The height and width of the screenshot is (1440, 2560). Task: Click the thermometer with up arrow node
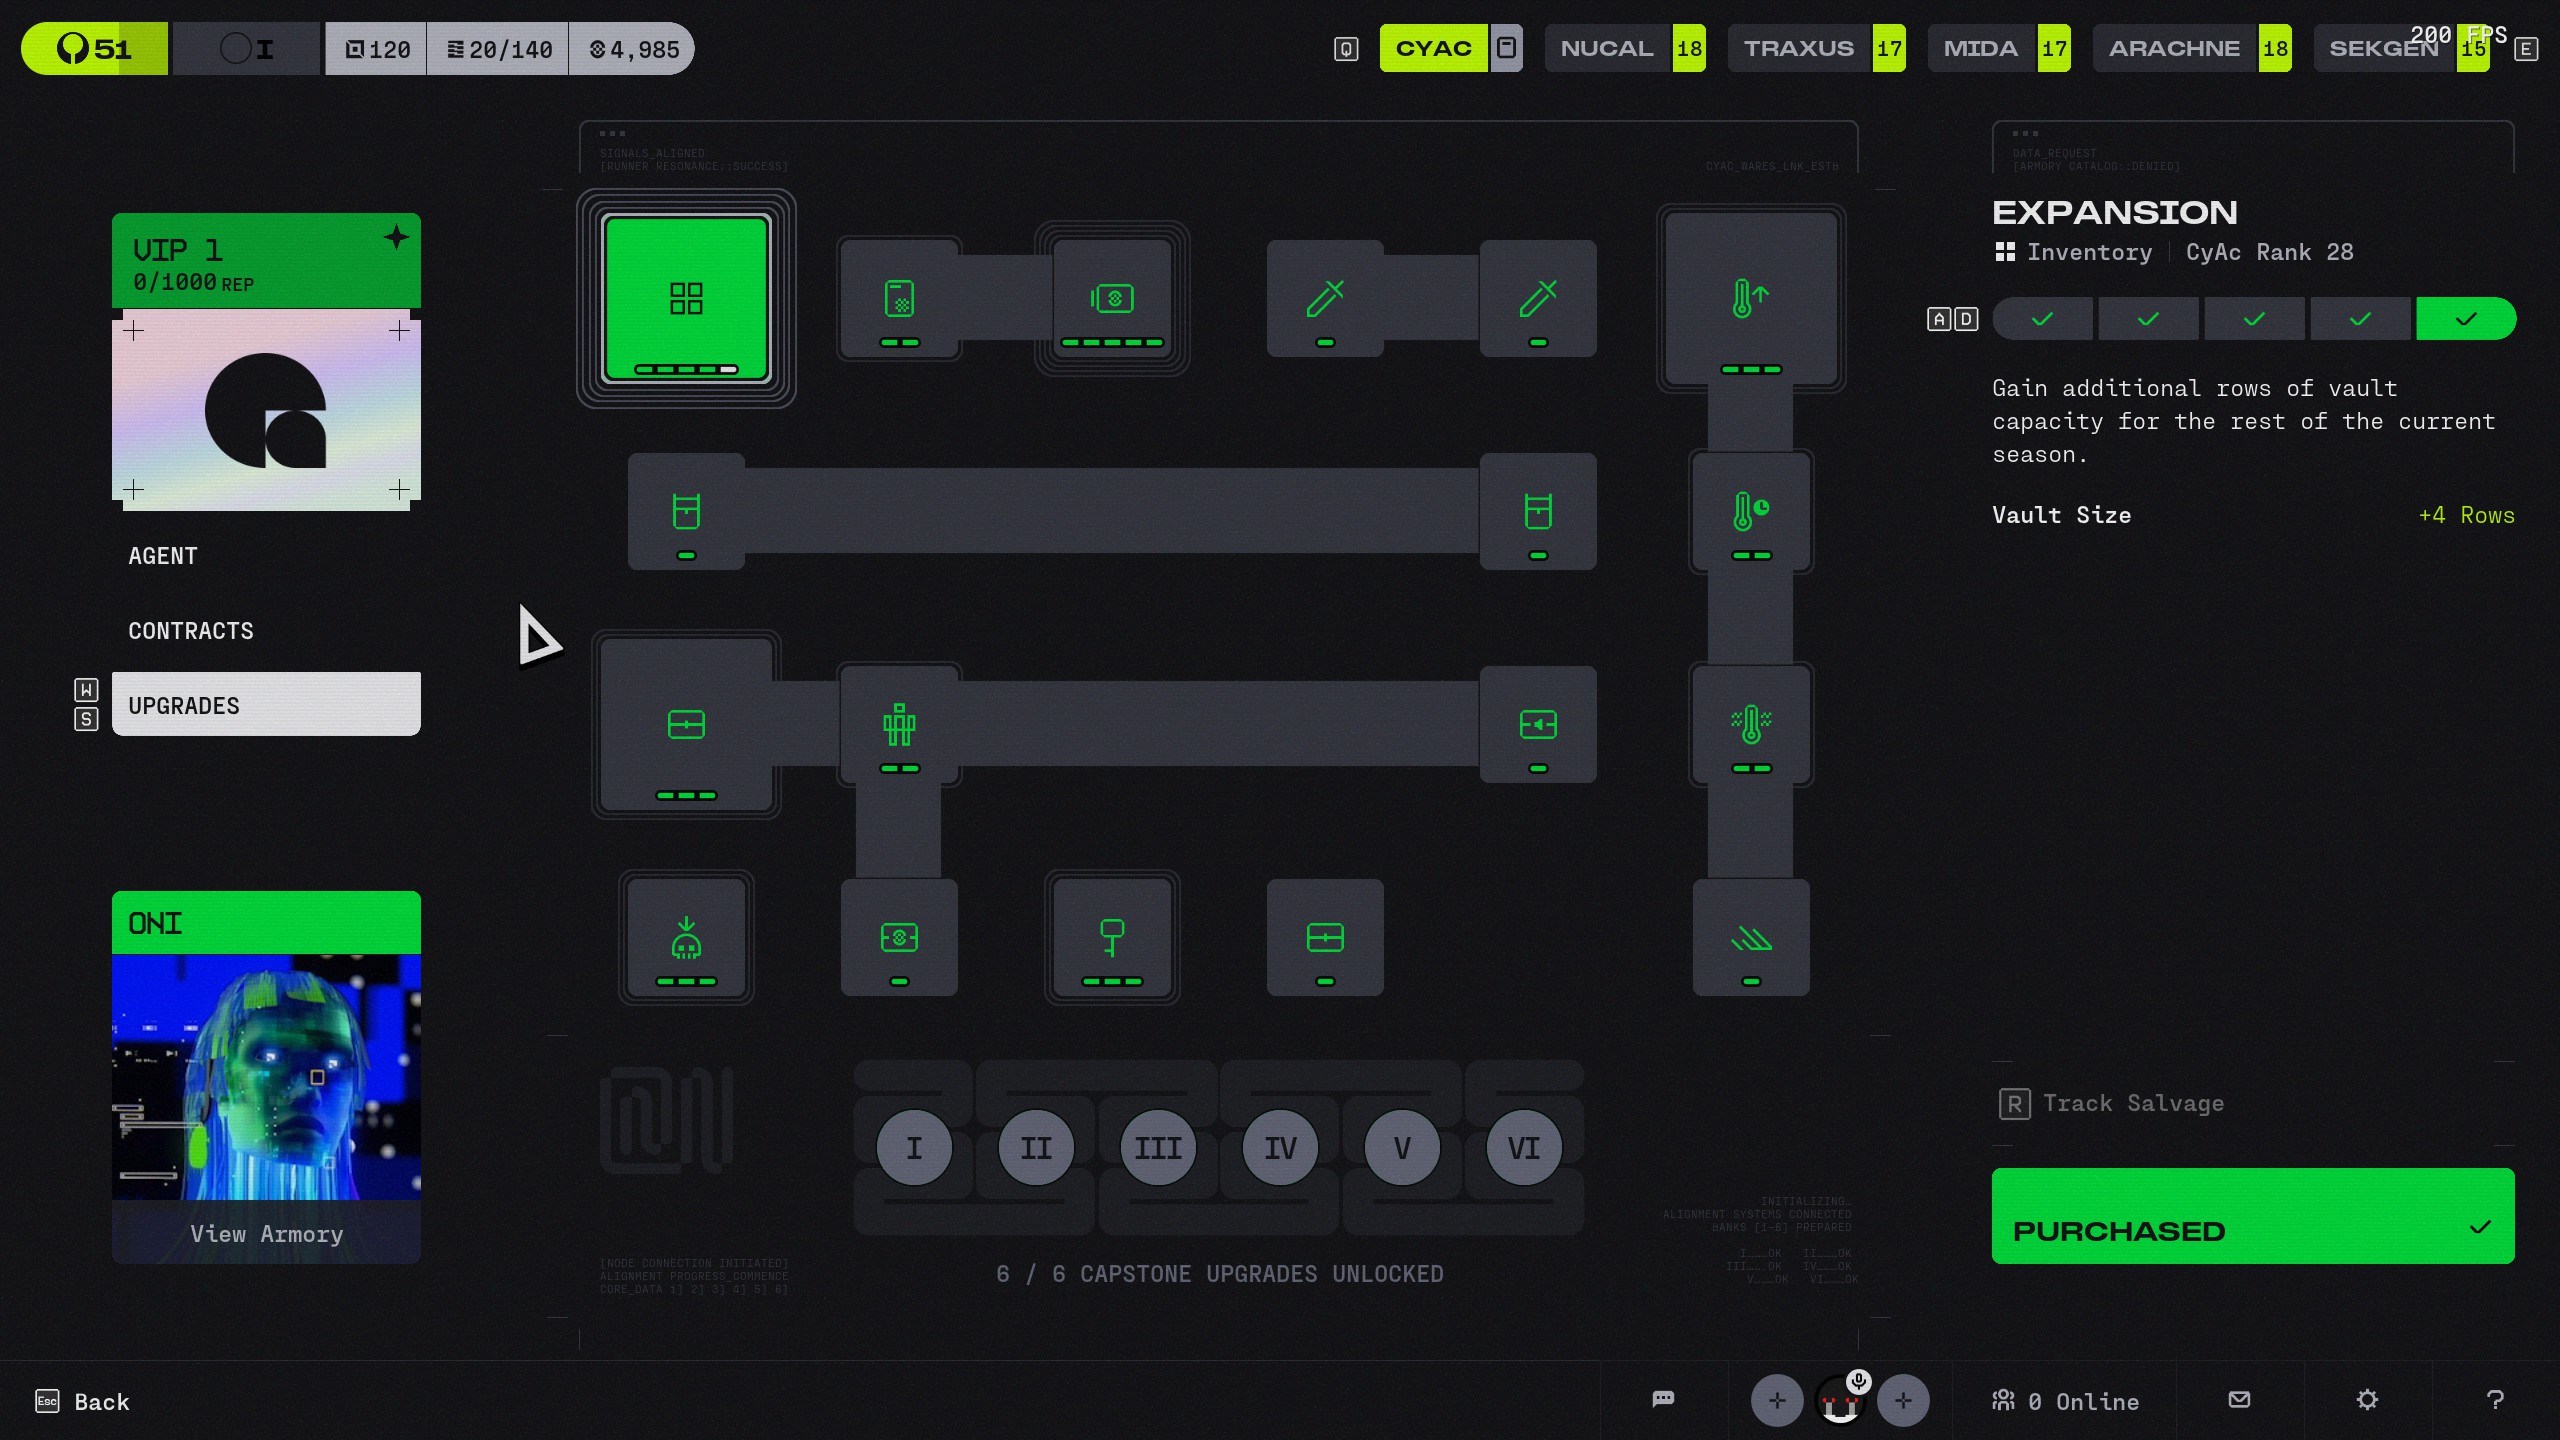click(x=1750, y=298)
